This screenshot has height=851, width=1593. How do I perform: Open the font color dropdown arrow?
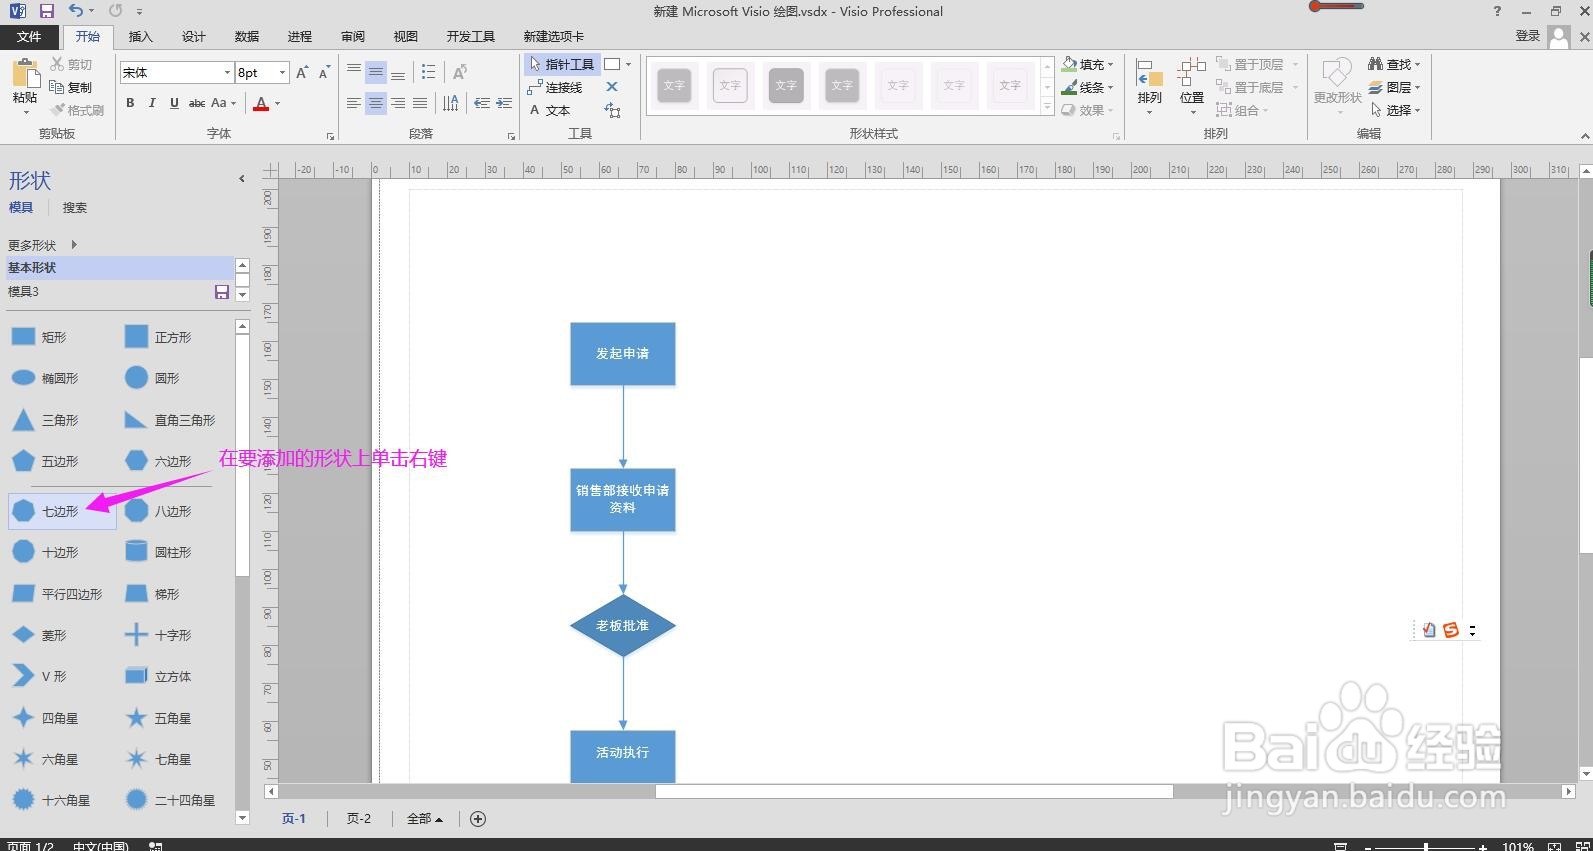click(278, 103)
